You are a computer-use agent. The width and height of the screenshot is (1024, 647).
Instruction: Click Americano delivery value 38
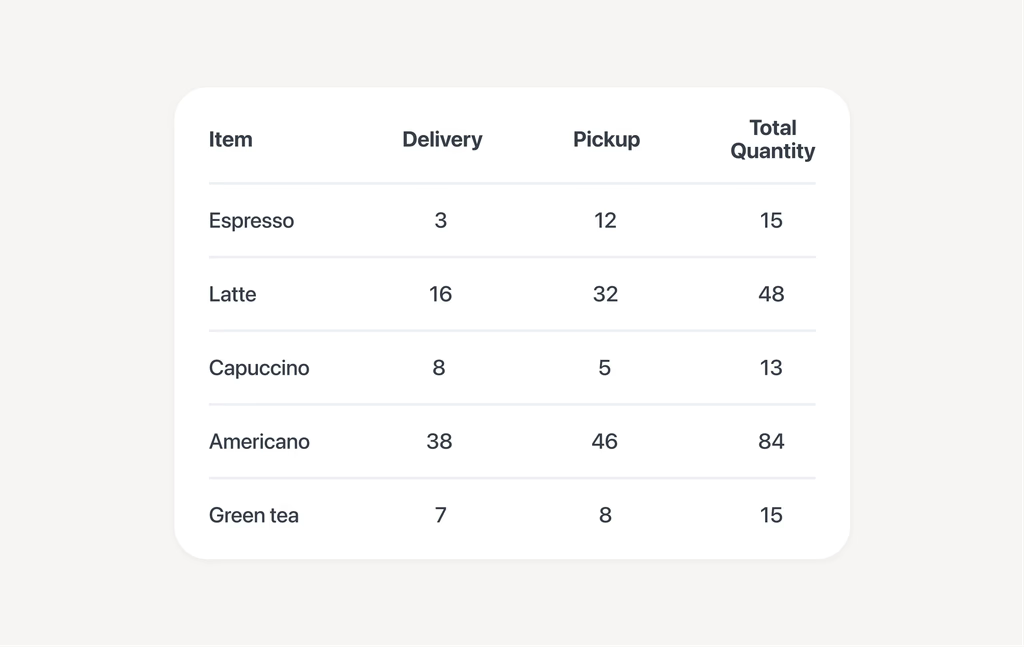(440, 442)
